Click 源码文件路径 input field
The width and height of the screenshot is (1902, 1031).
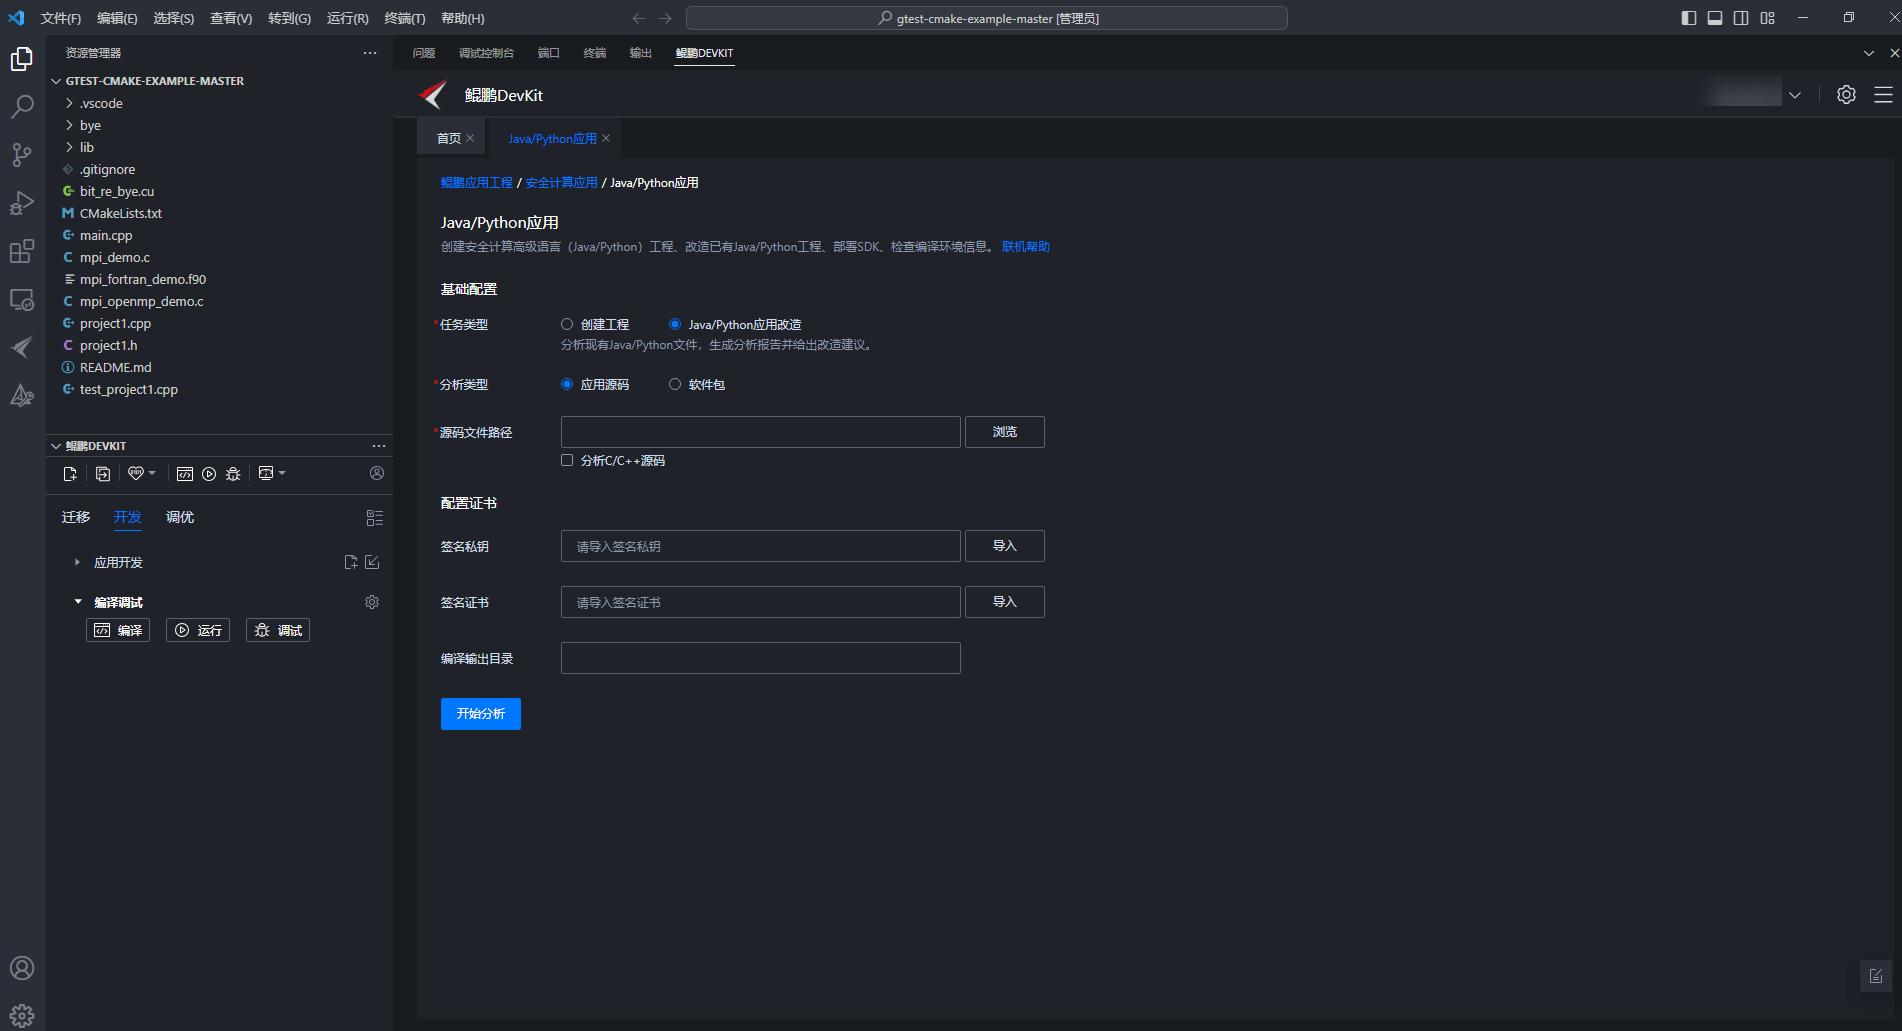click(761, 432)
